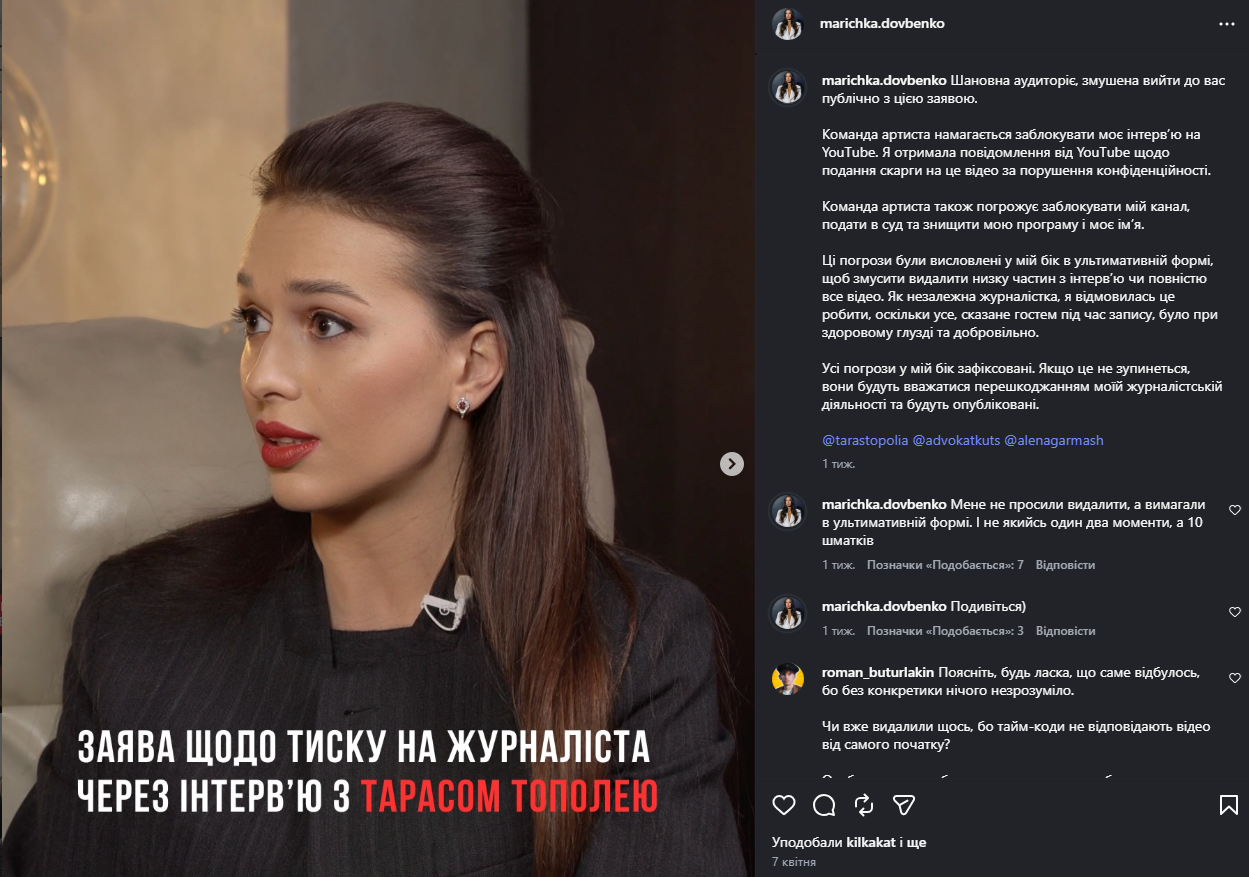Open comments with the speech bubble icon
This screenshot has height=877, width=1249.
pyautogui.click(x=824, y=805)
